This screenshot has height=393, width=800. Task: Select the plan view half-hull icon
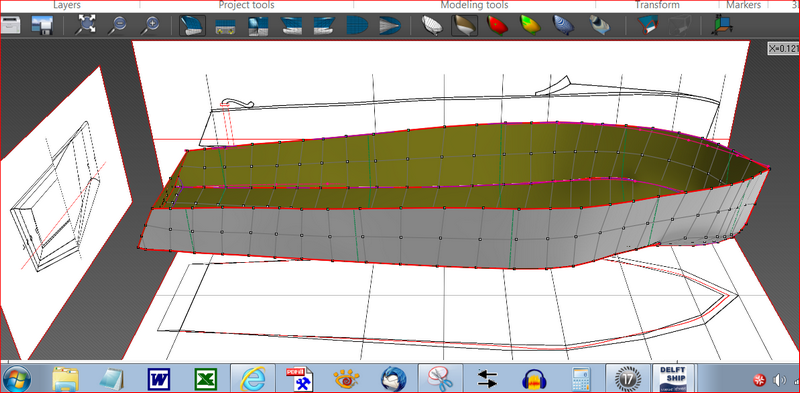tap(357, 25)
